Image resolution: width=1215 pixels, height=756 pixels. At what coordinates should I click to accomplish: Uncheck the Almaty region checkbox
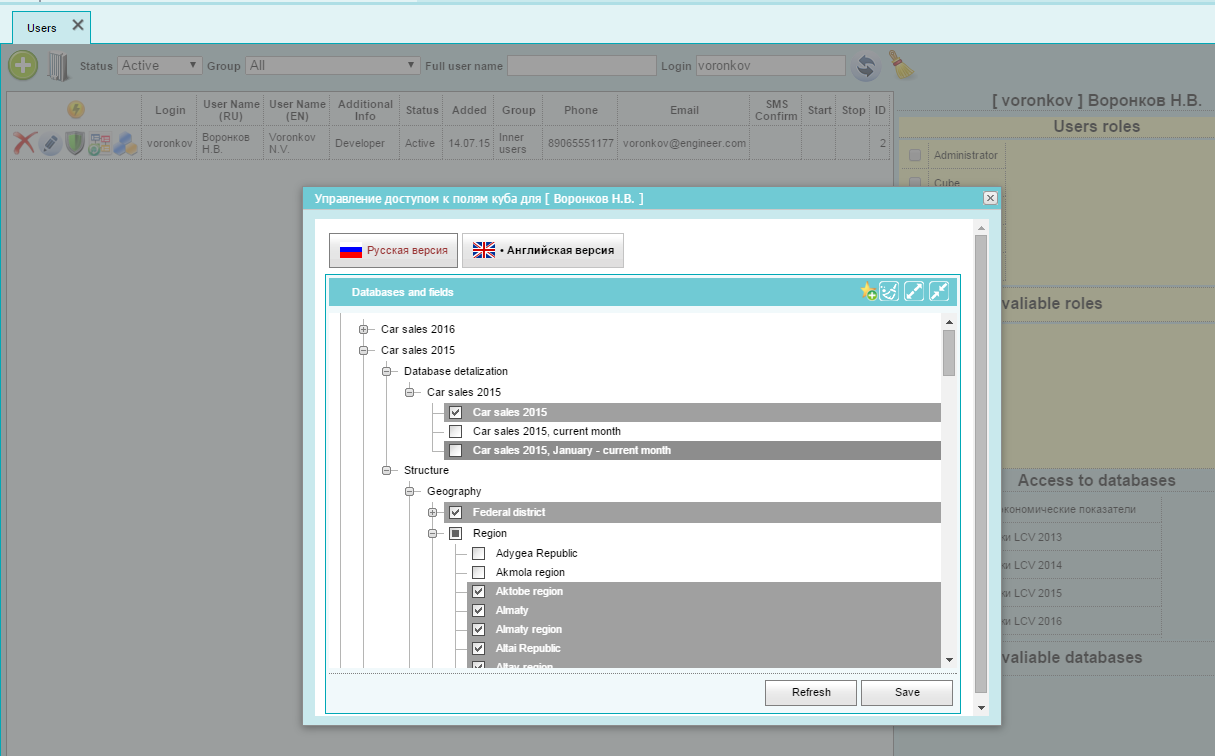(x=478, y=629)
